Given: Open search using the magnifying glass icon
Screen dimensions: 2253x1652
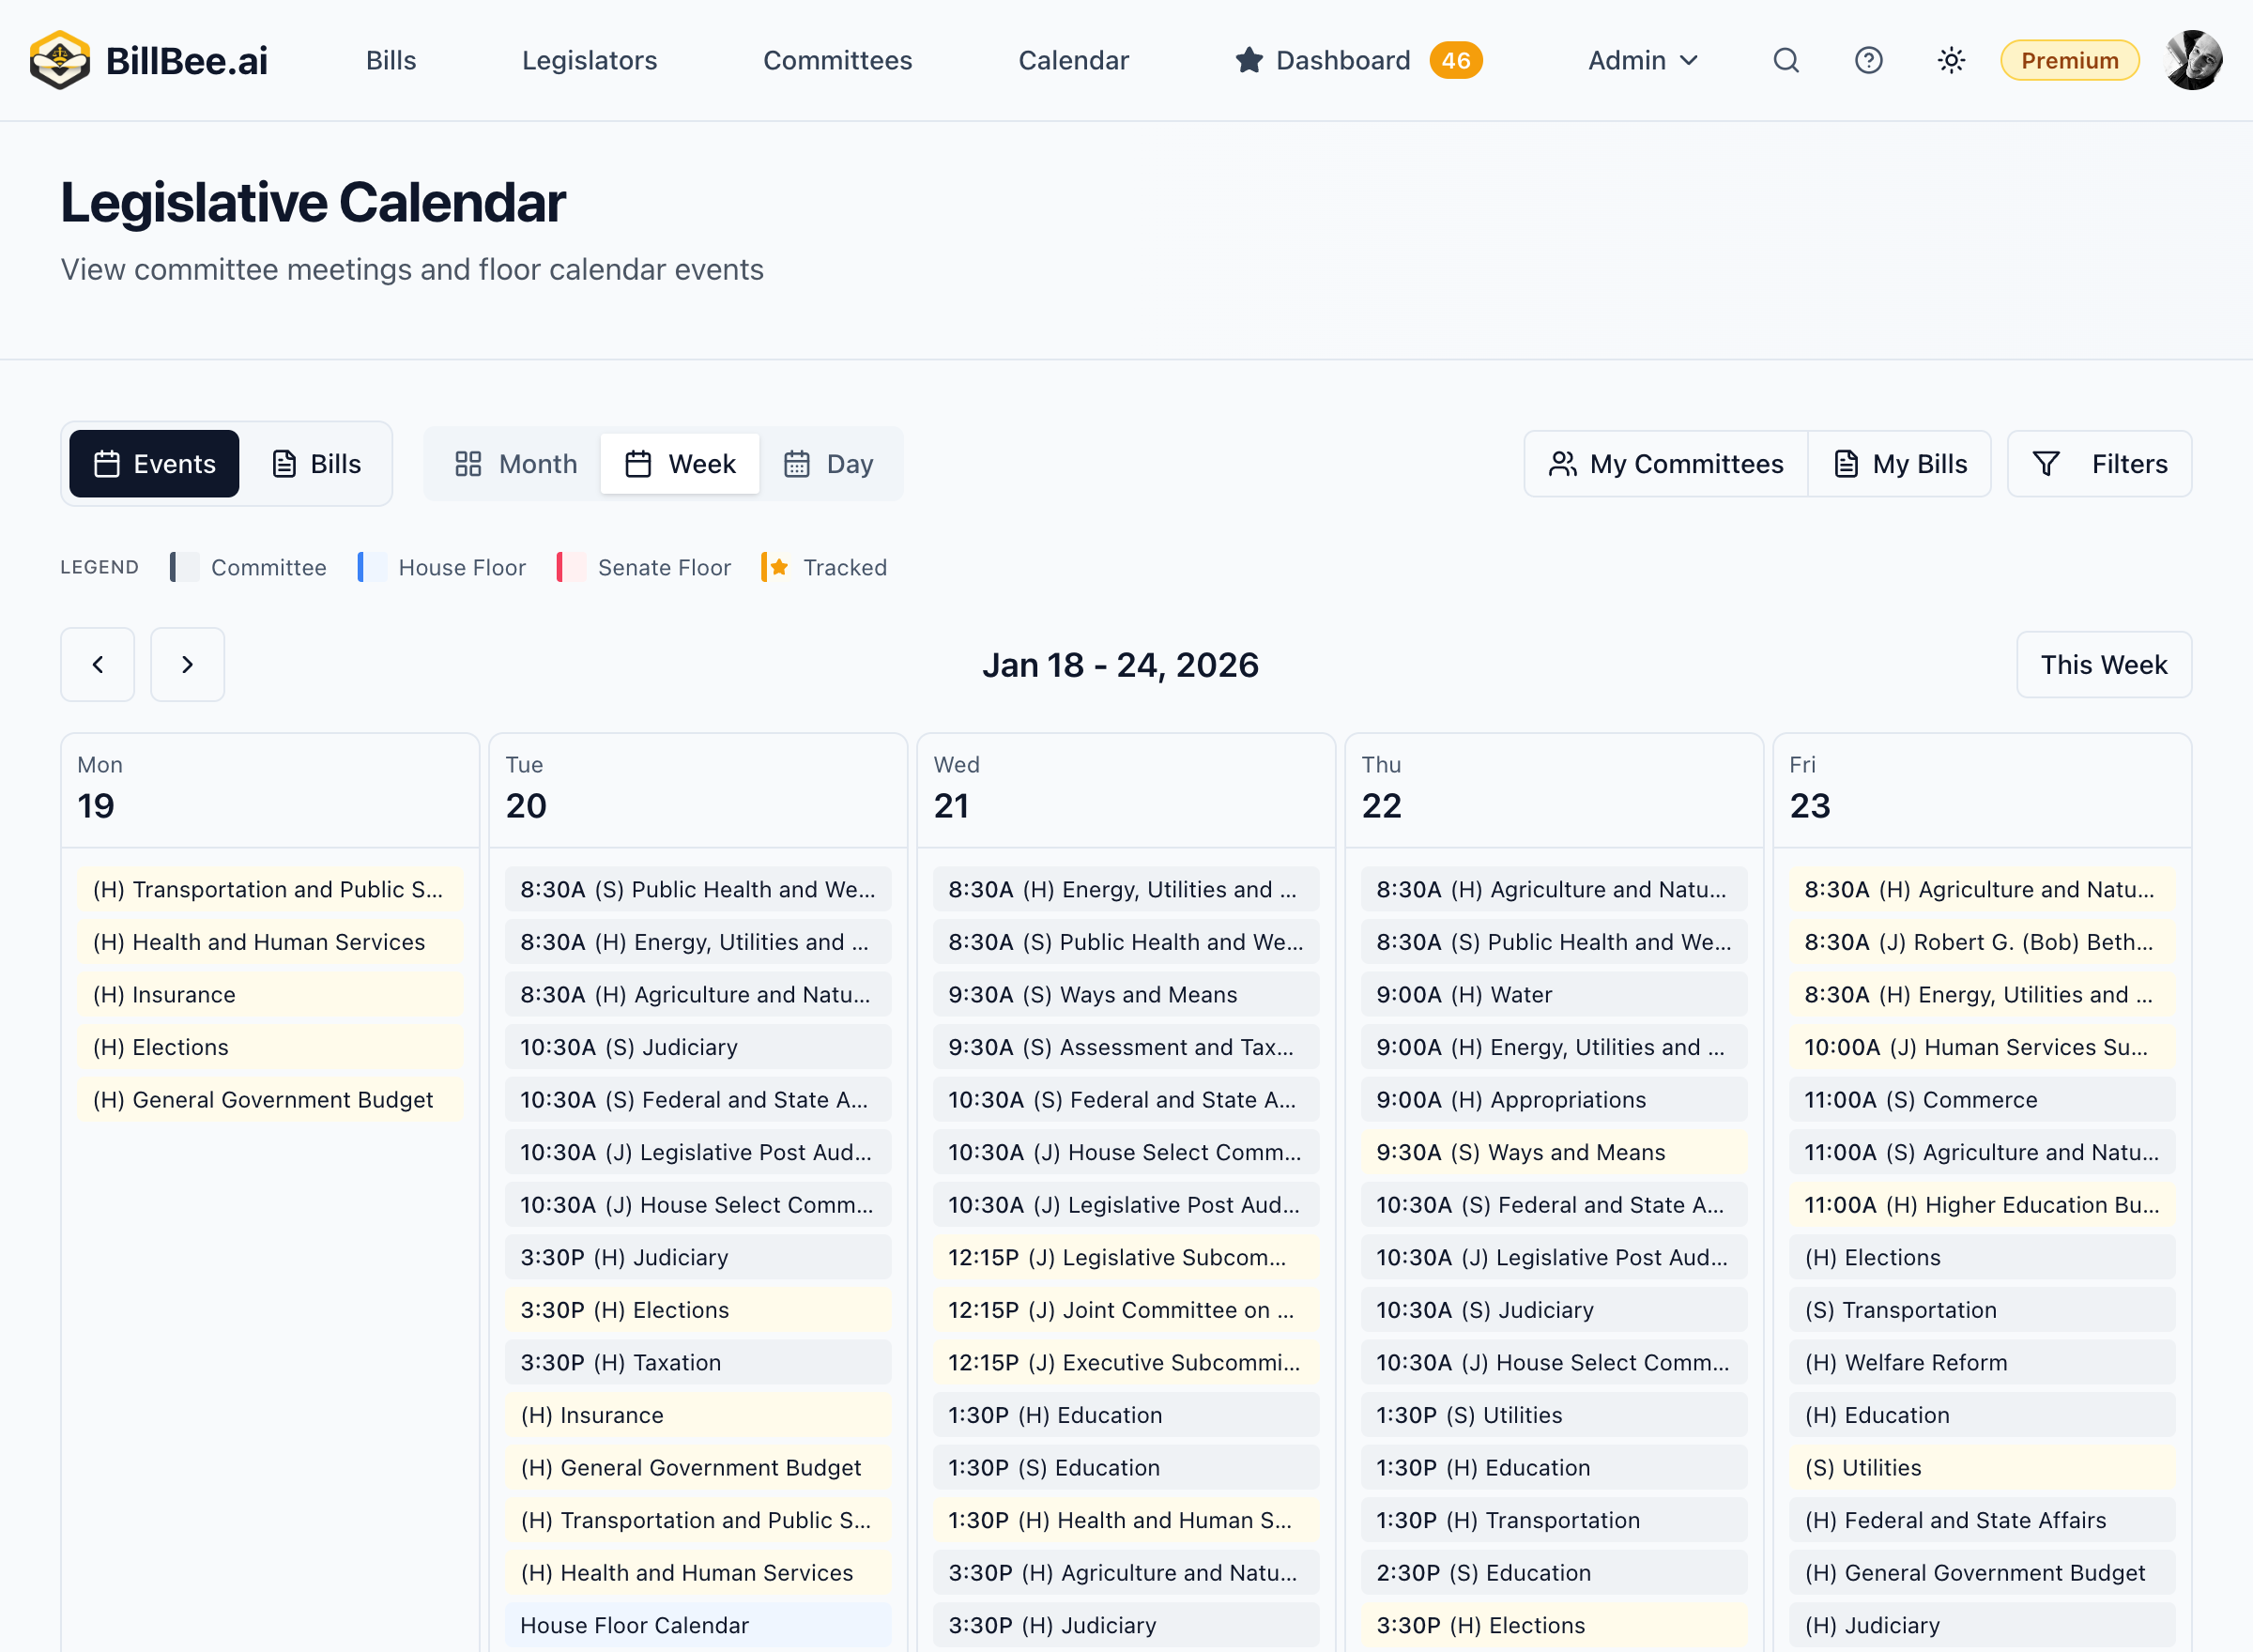Looking at the screenshot, I should (1787, 60).
